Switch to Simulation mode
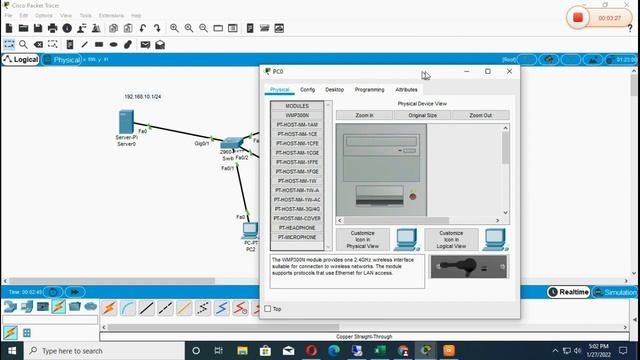The width and height of the screenshot is (640, 360). pyautogui.click(x=616, y=292)
